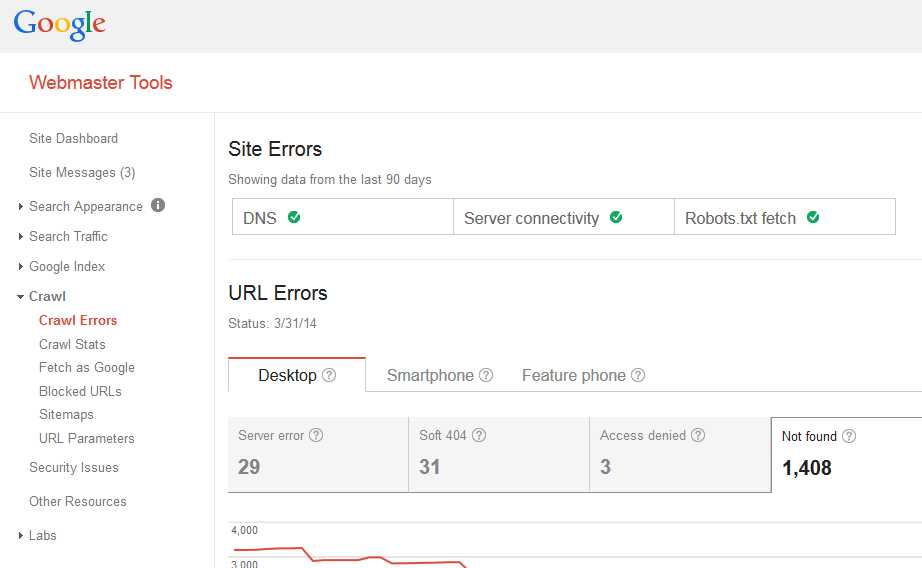This screenshot has height=568, width=922.
Task: Open the Webmaster Tools home link
Action: point(101,83)
